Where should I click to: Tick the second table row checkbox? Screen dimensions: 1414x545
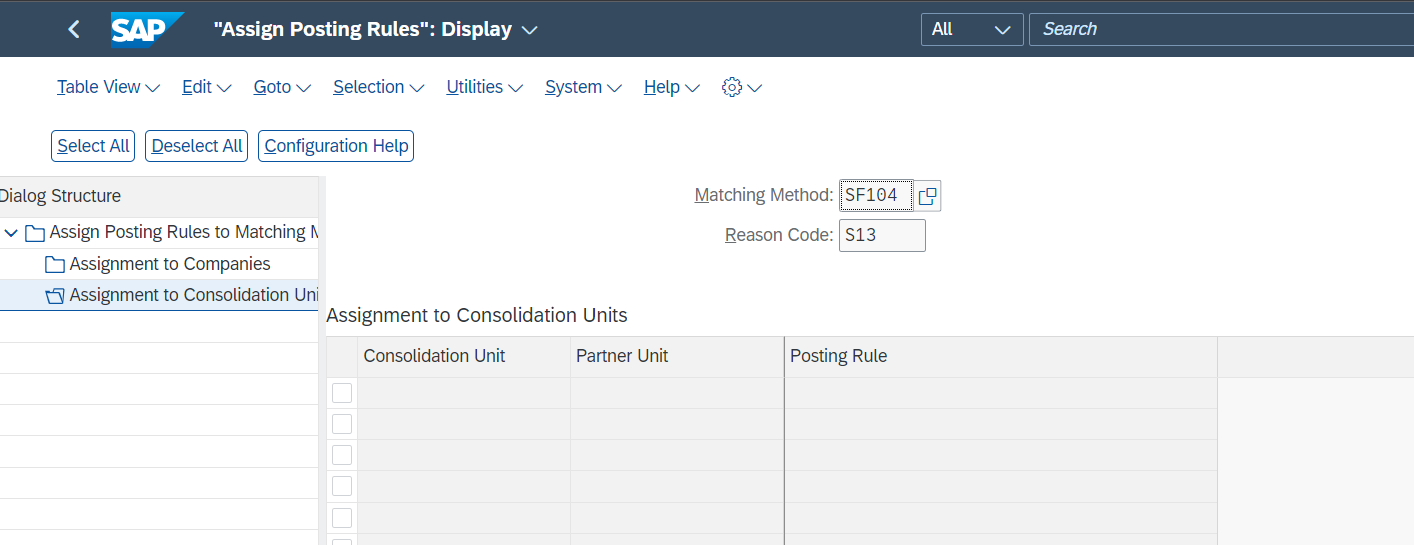click(342, 424)
